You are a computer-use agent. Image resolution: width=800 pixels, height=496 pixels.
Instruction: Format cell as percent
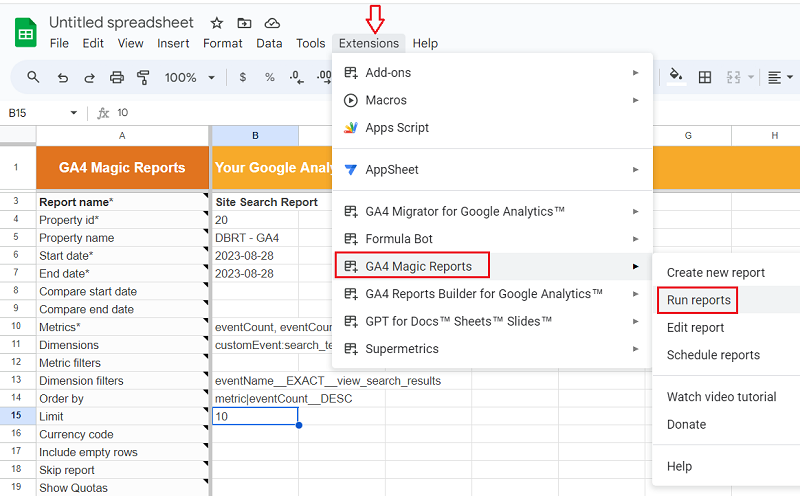(269, 77)
